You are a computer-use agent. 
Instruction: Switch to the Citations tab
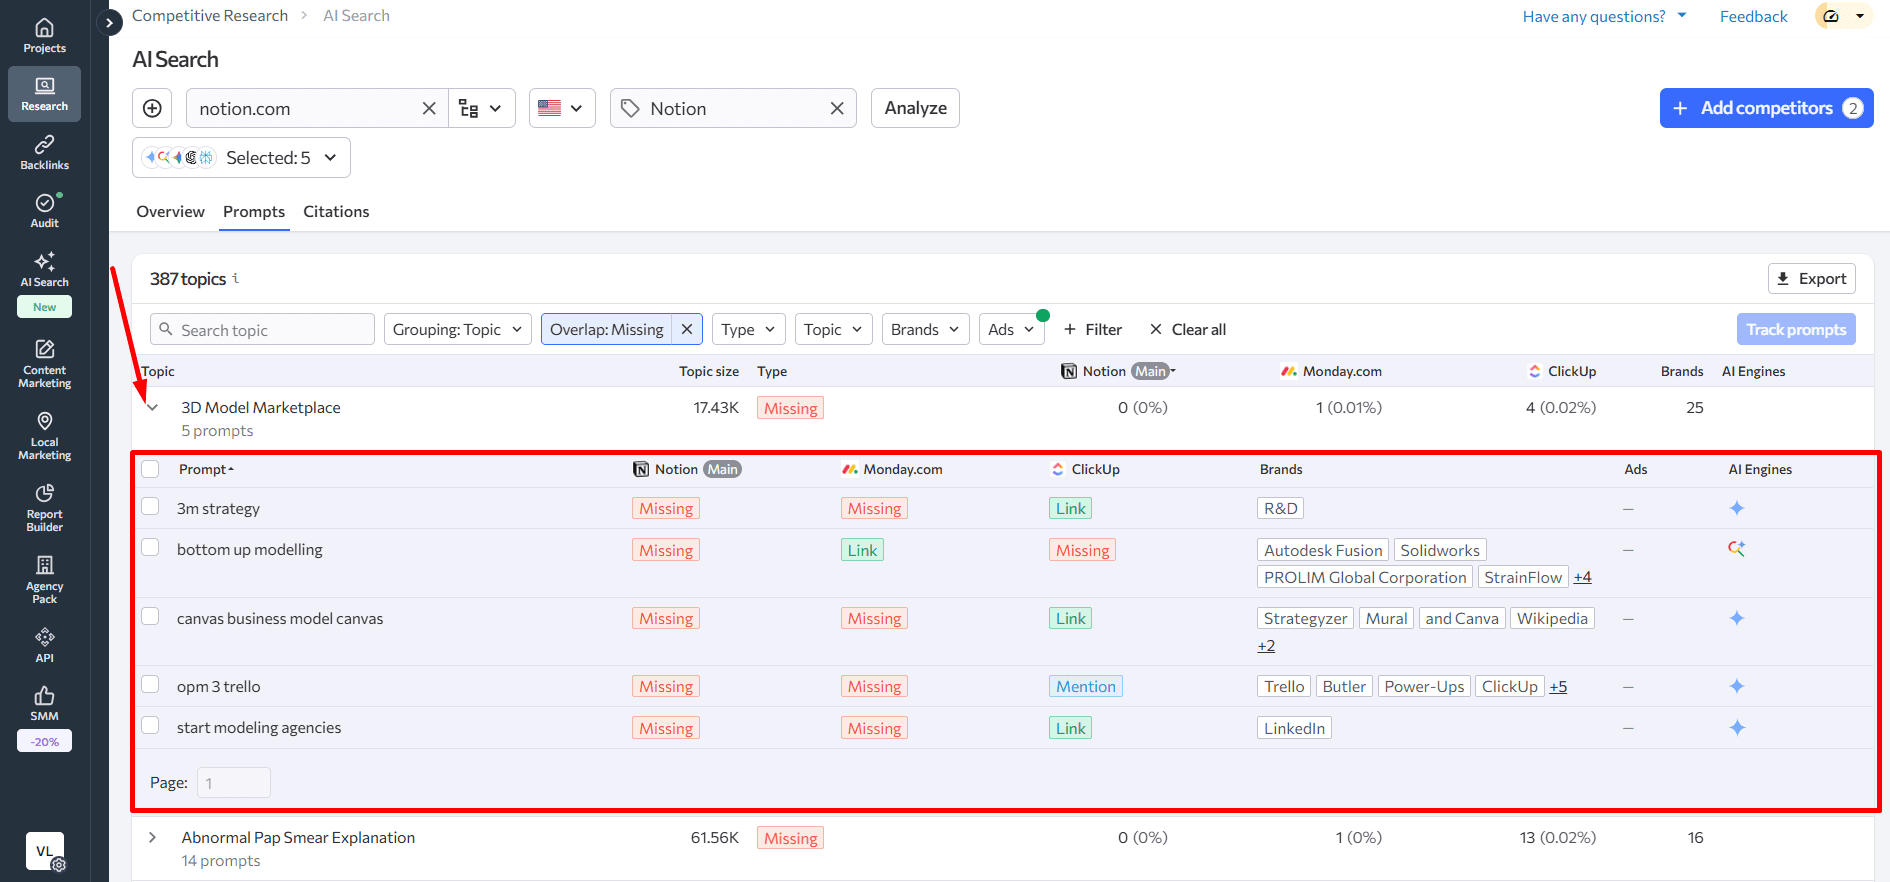coord(336,212)
